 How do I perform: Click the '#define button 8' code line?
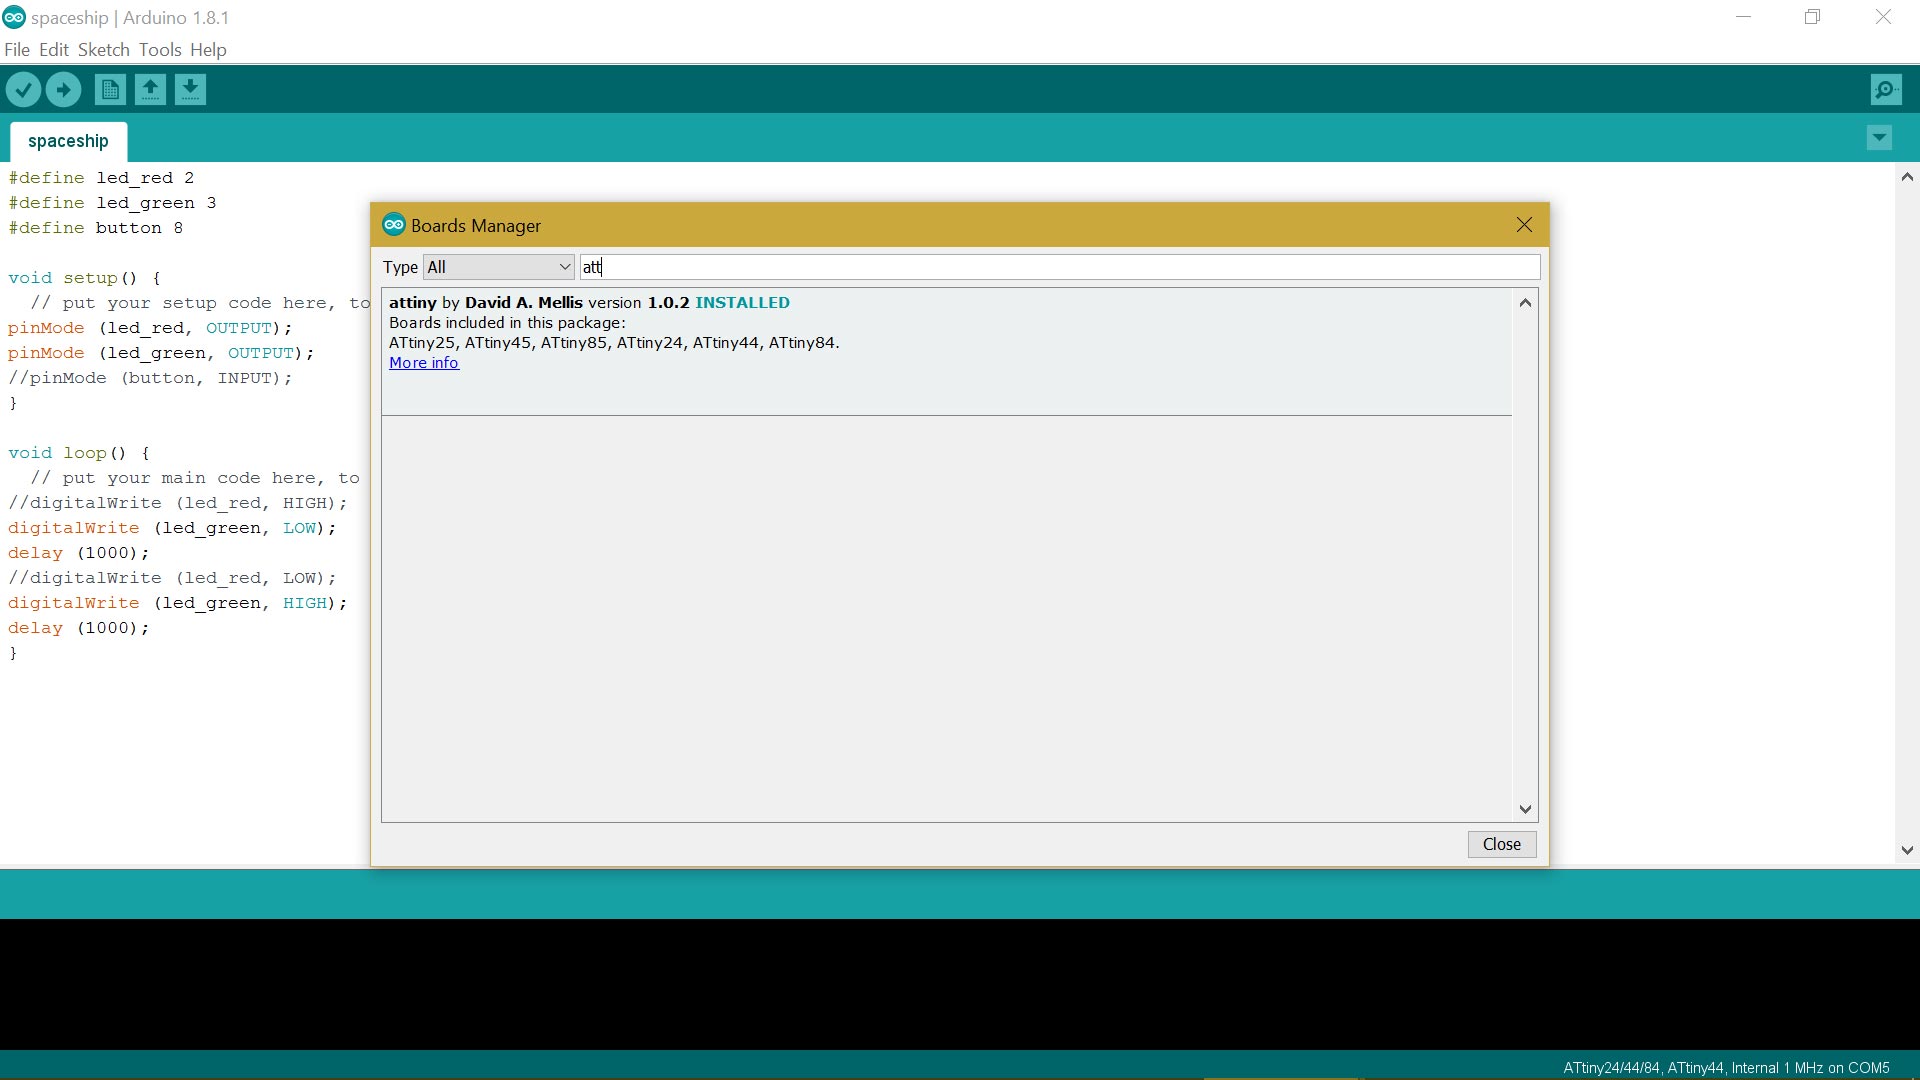click(x=96, y=228)
